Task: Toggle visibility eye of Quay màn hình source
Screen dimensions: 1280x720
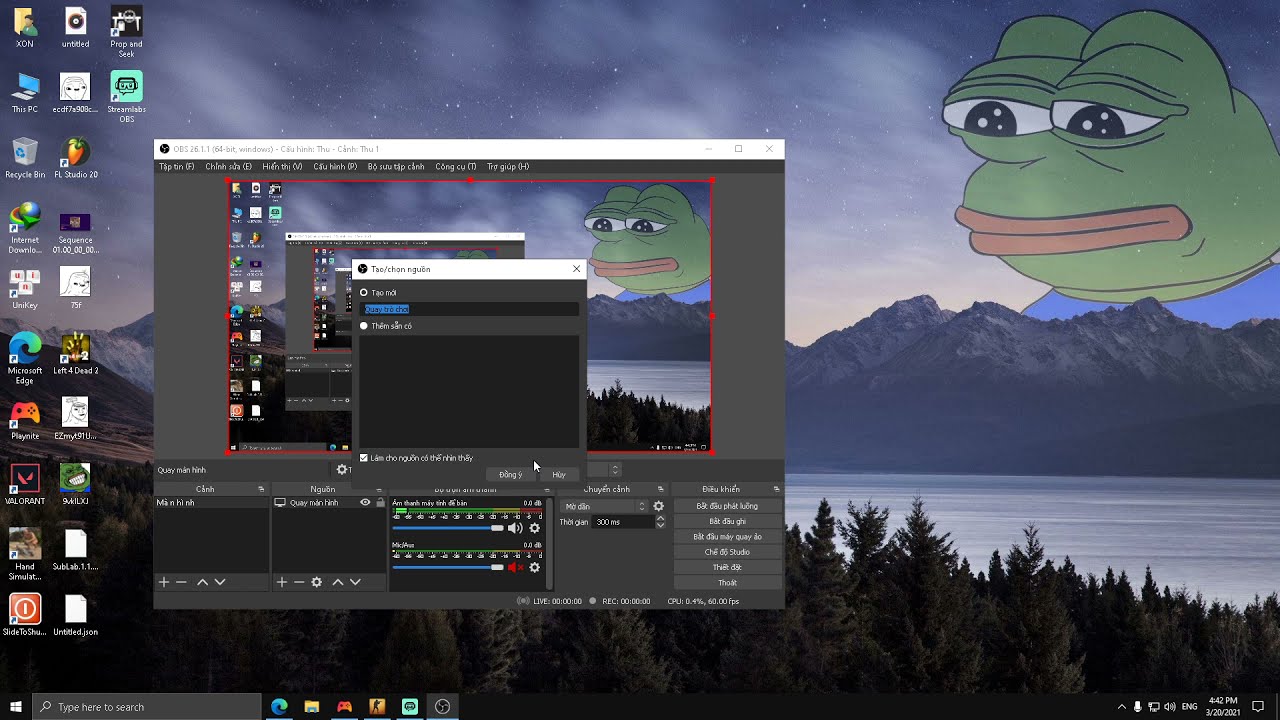Action: (365, 502)
